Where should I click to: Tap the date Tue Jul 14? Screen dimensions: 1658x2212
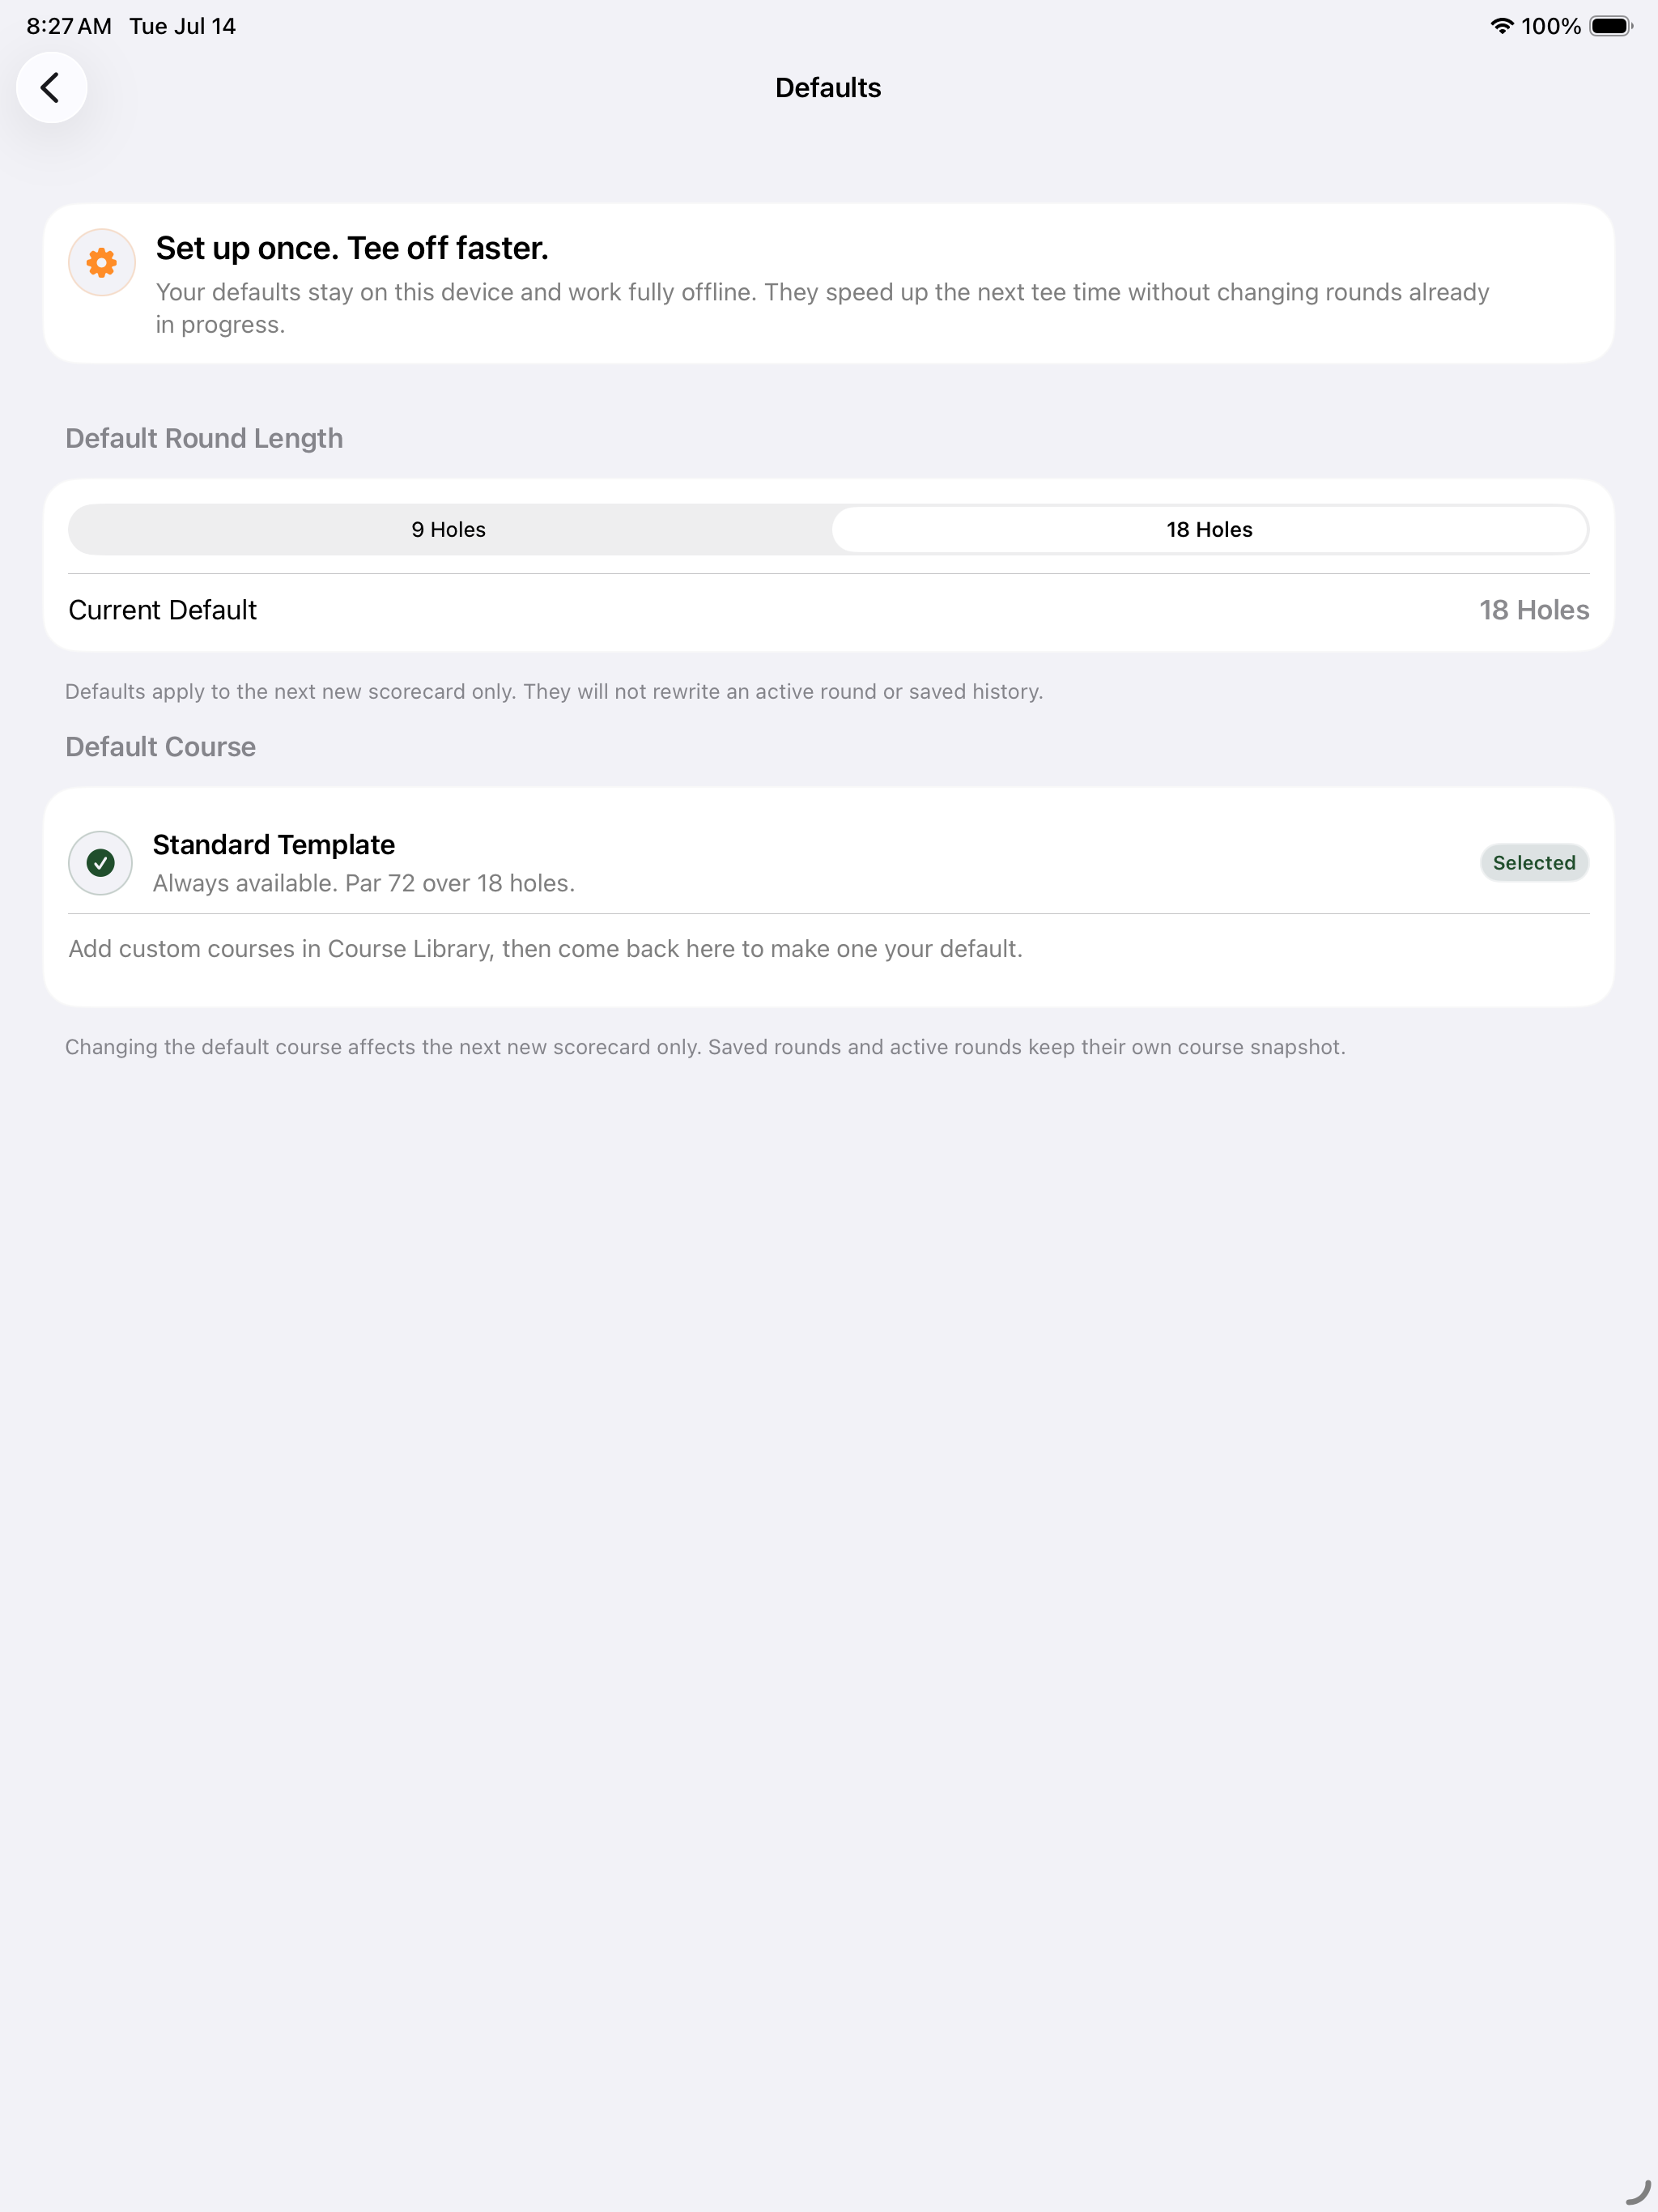pos(182,26)
